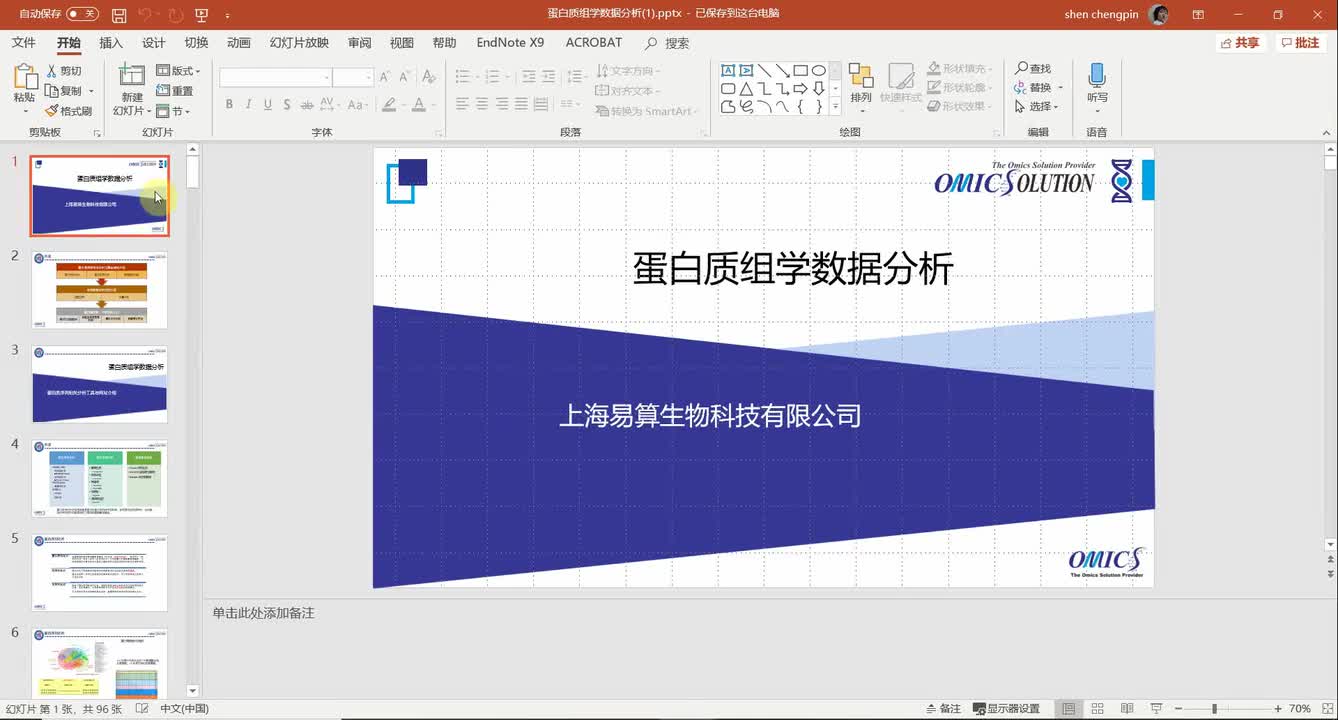Click the Increase Font Size icon
1338x720 pixels.
(385, 77)
